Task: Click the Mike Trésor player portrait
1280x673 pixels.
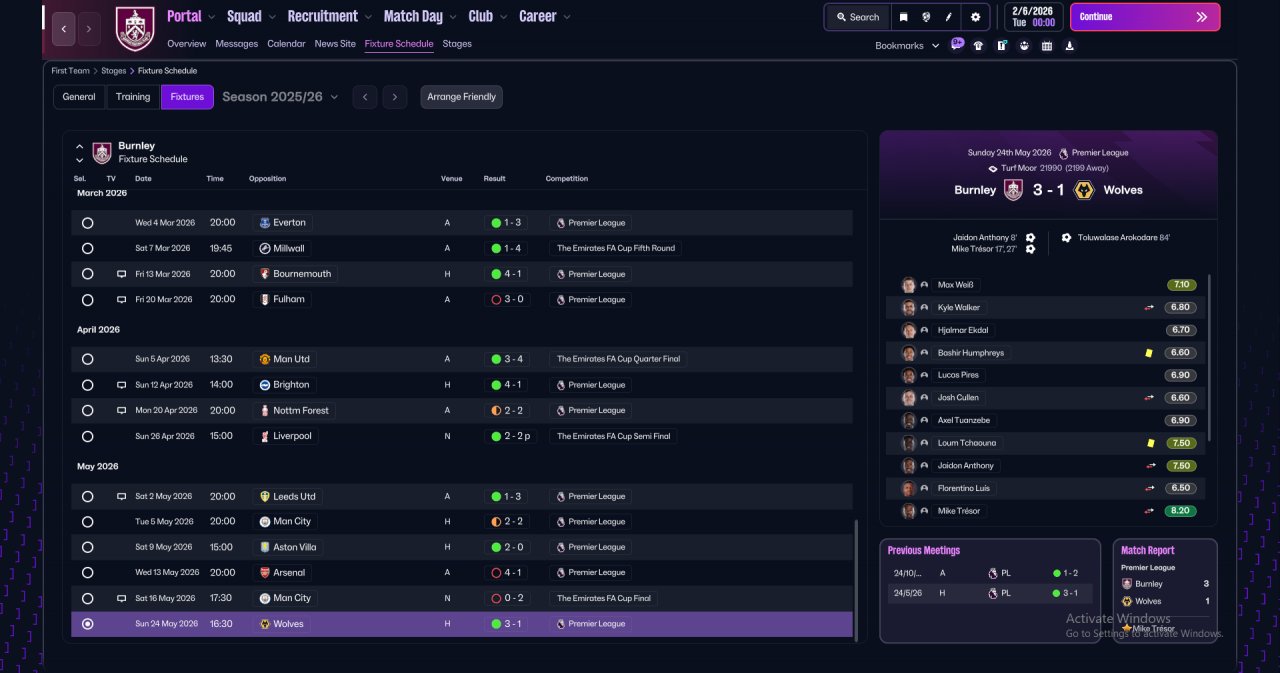Action: click(908, 511)
